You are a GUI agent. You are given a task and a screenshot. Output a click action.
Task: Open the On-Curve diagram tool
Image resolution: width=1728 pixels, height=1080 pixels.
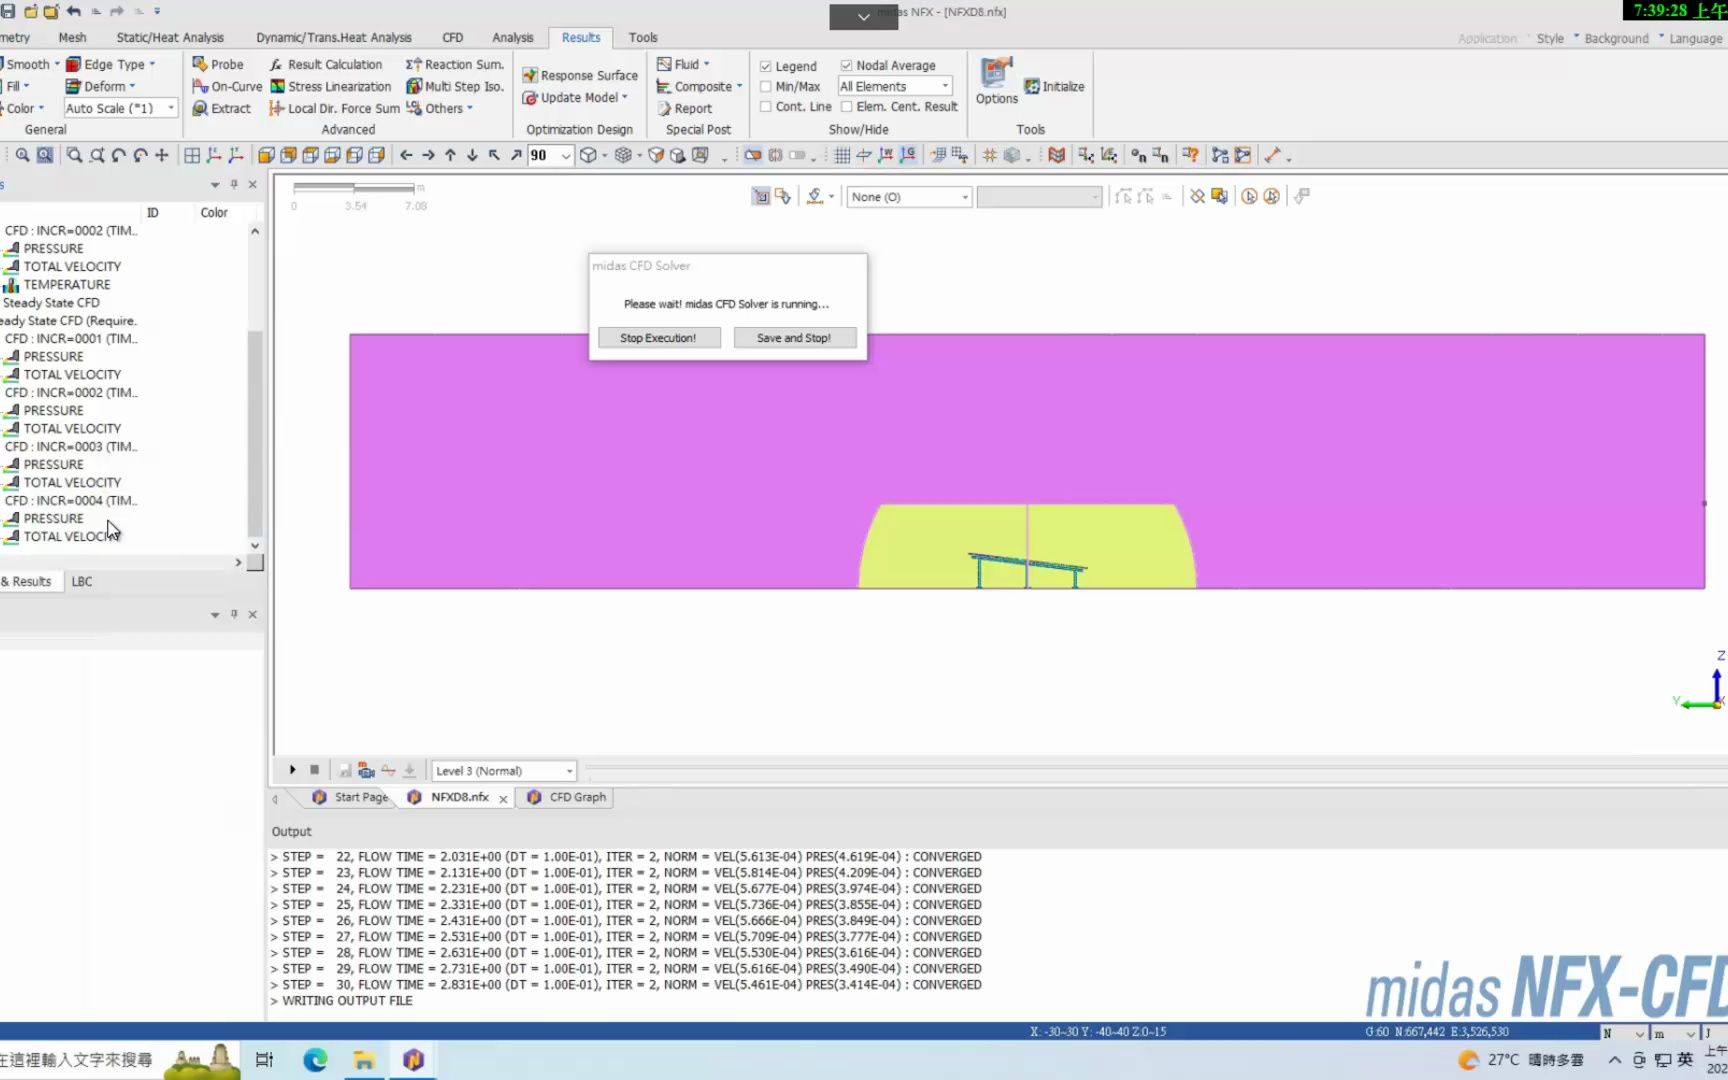click(x=227, y=86)
